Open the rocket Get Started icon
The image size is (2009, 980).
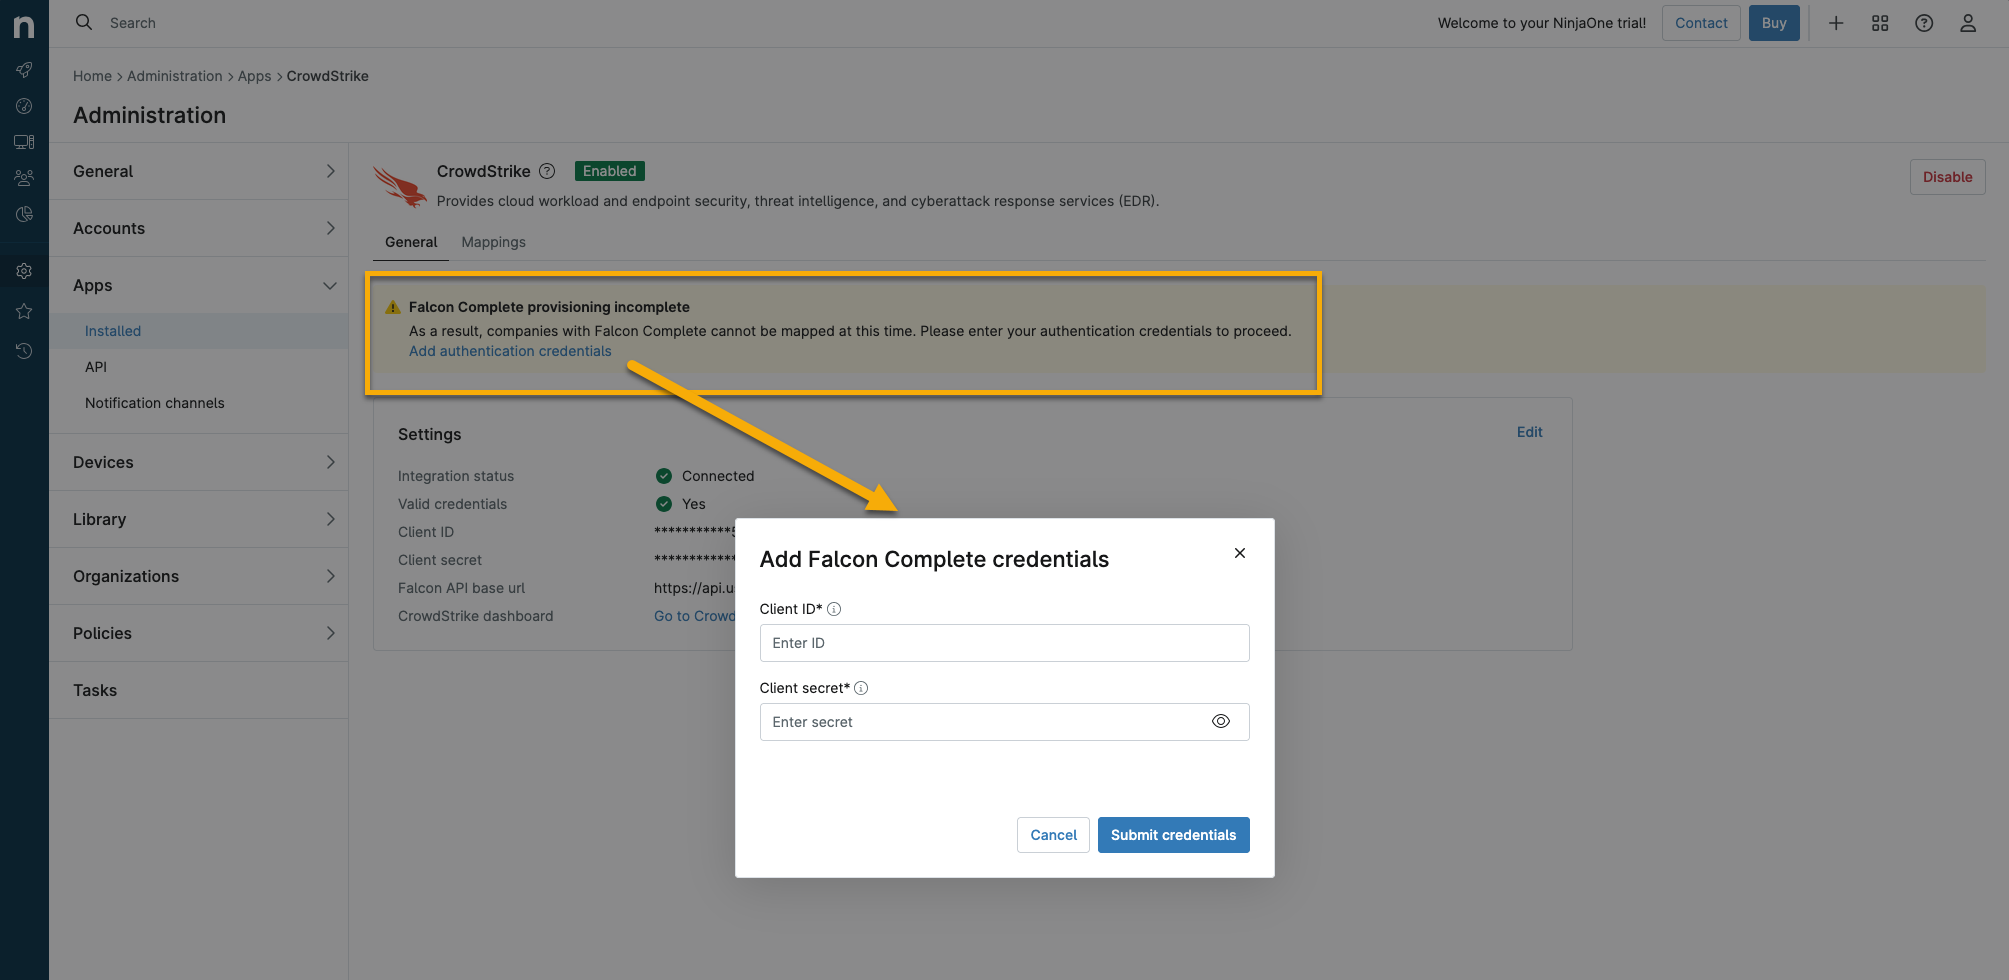[x=24, y=70]
